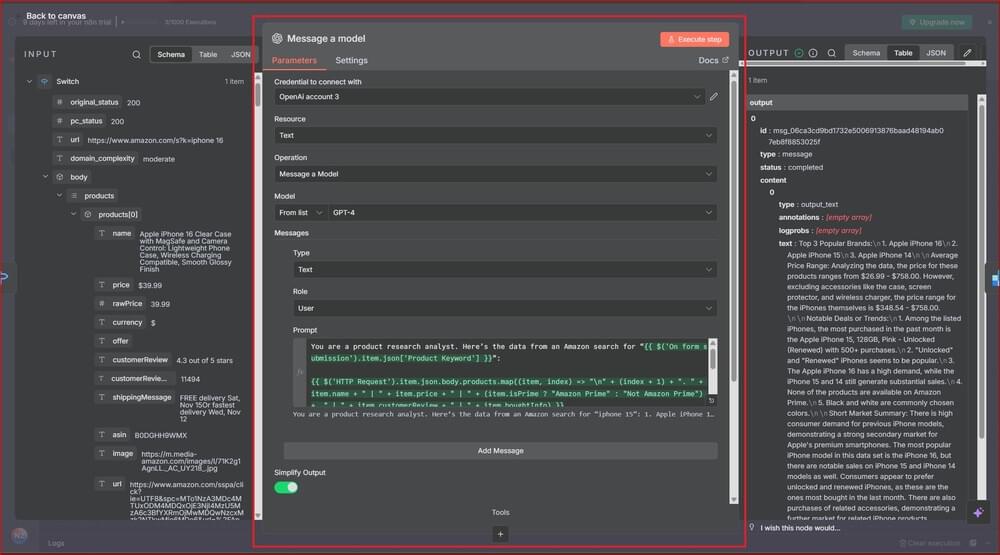1000x555 pixels.
Task: Click the plus icon below Tools
Action: (501, 534)
